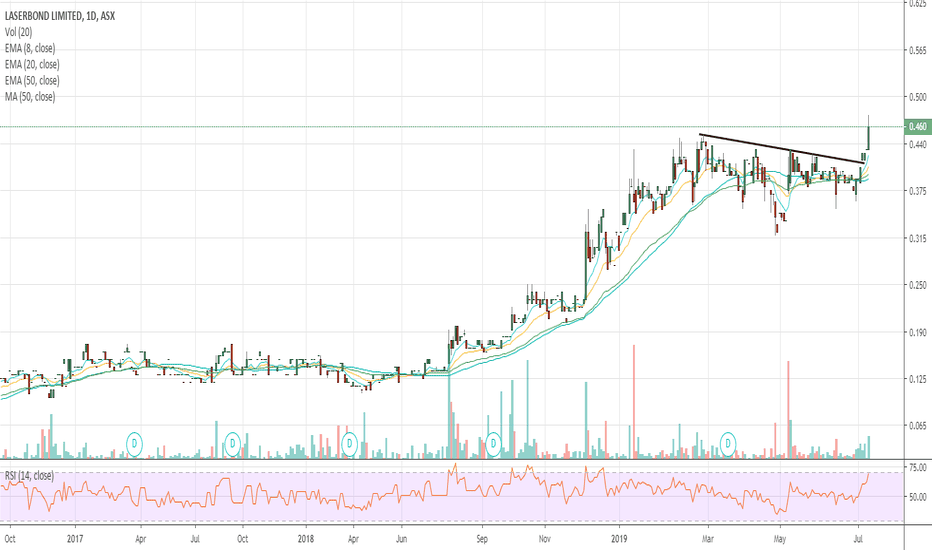Image resolution: width=932 pixels, height=550 pixels.
Task: Click the Jun label on time axis
Action: tap(401, 539)
